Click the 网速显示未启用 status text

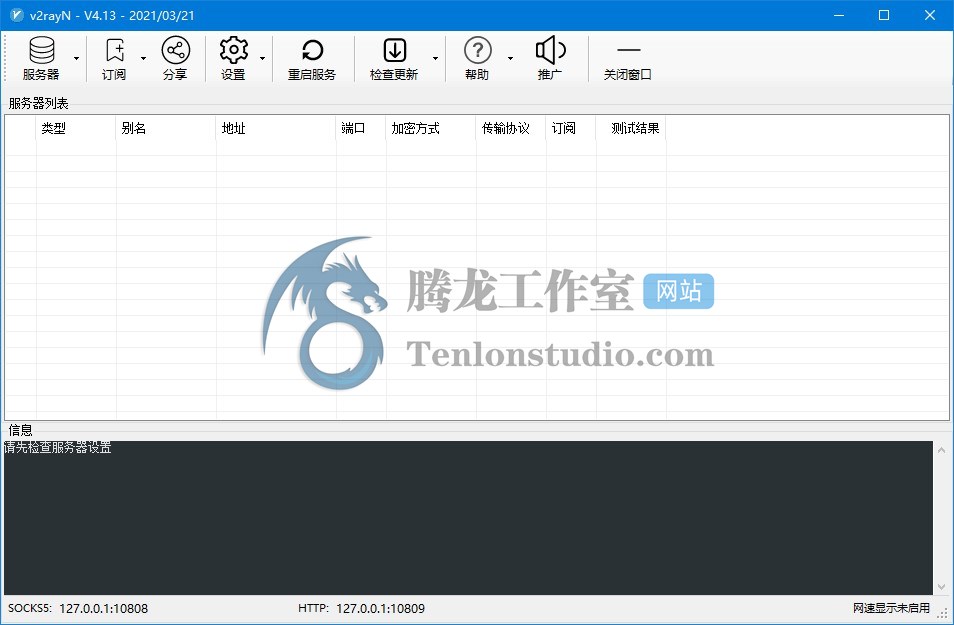pos(891,608)
